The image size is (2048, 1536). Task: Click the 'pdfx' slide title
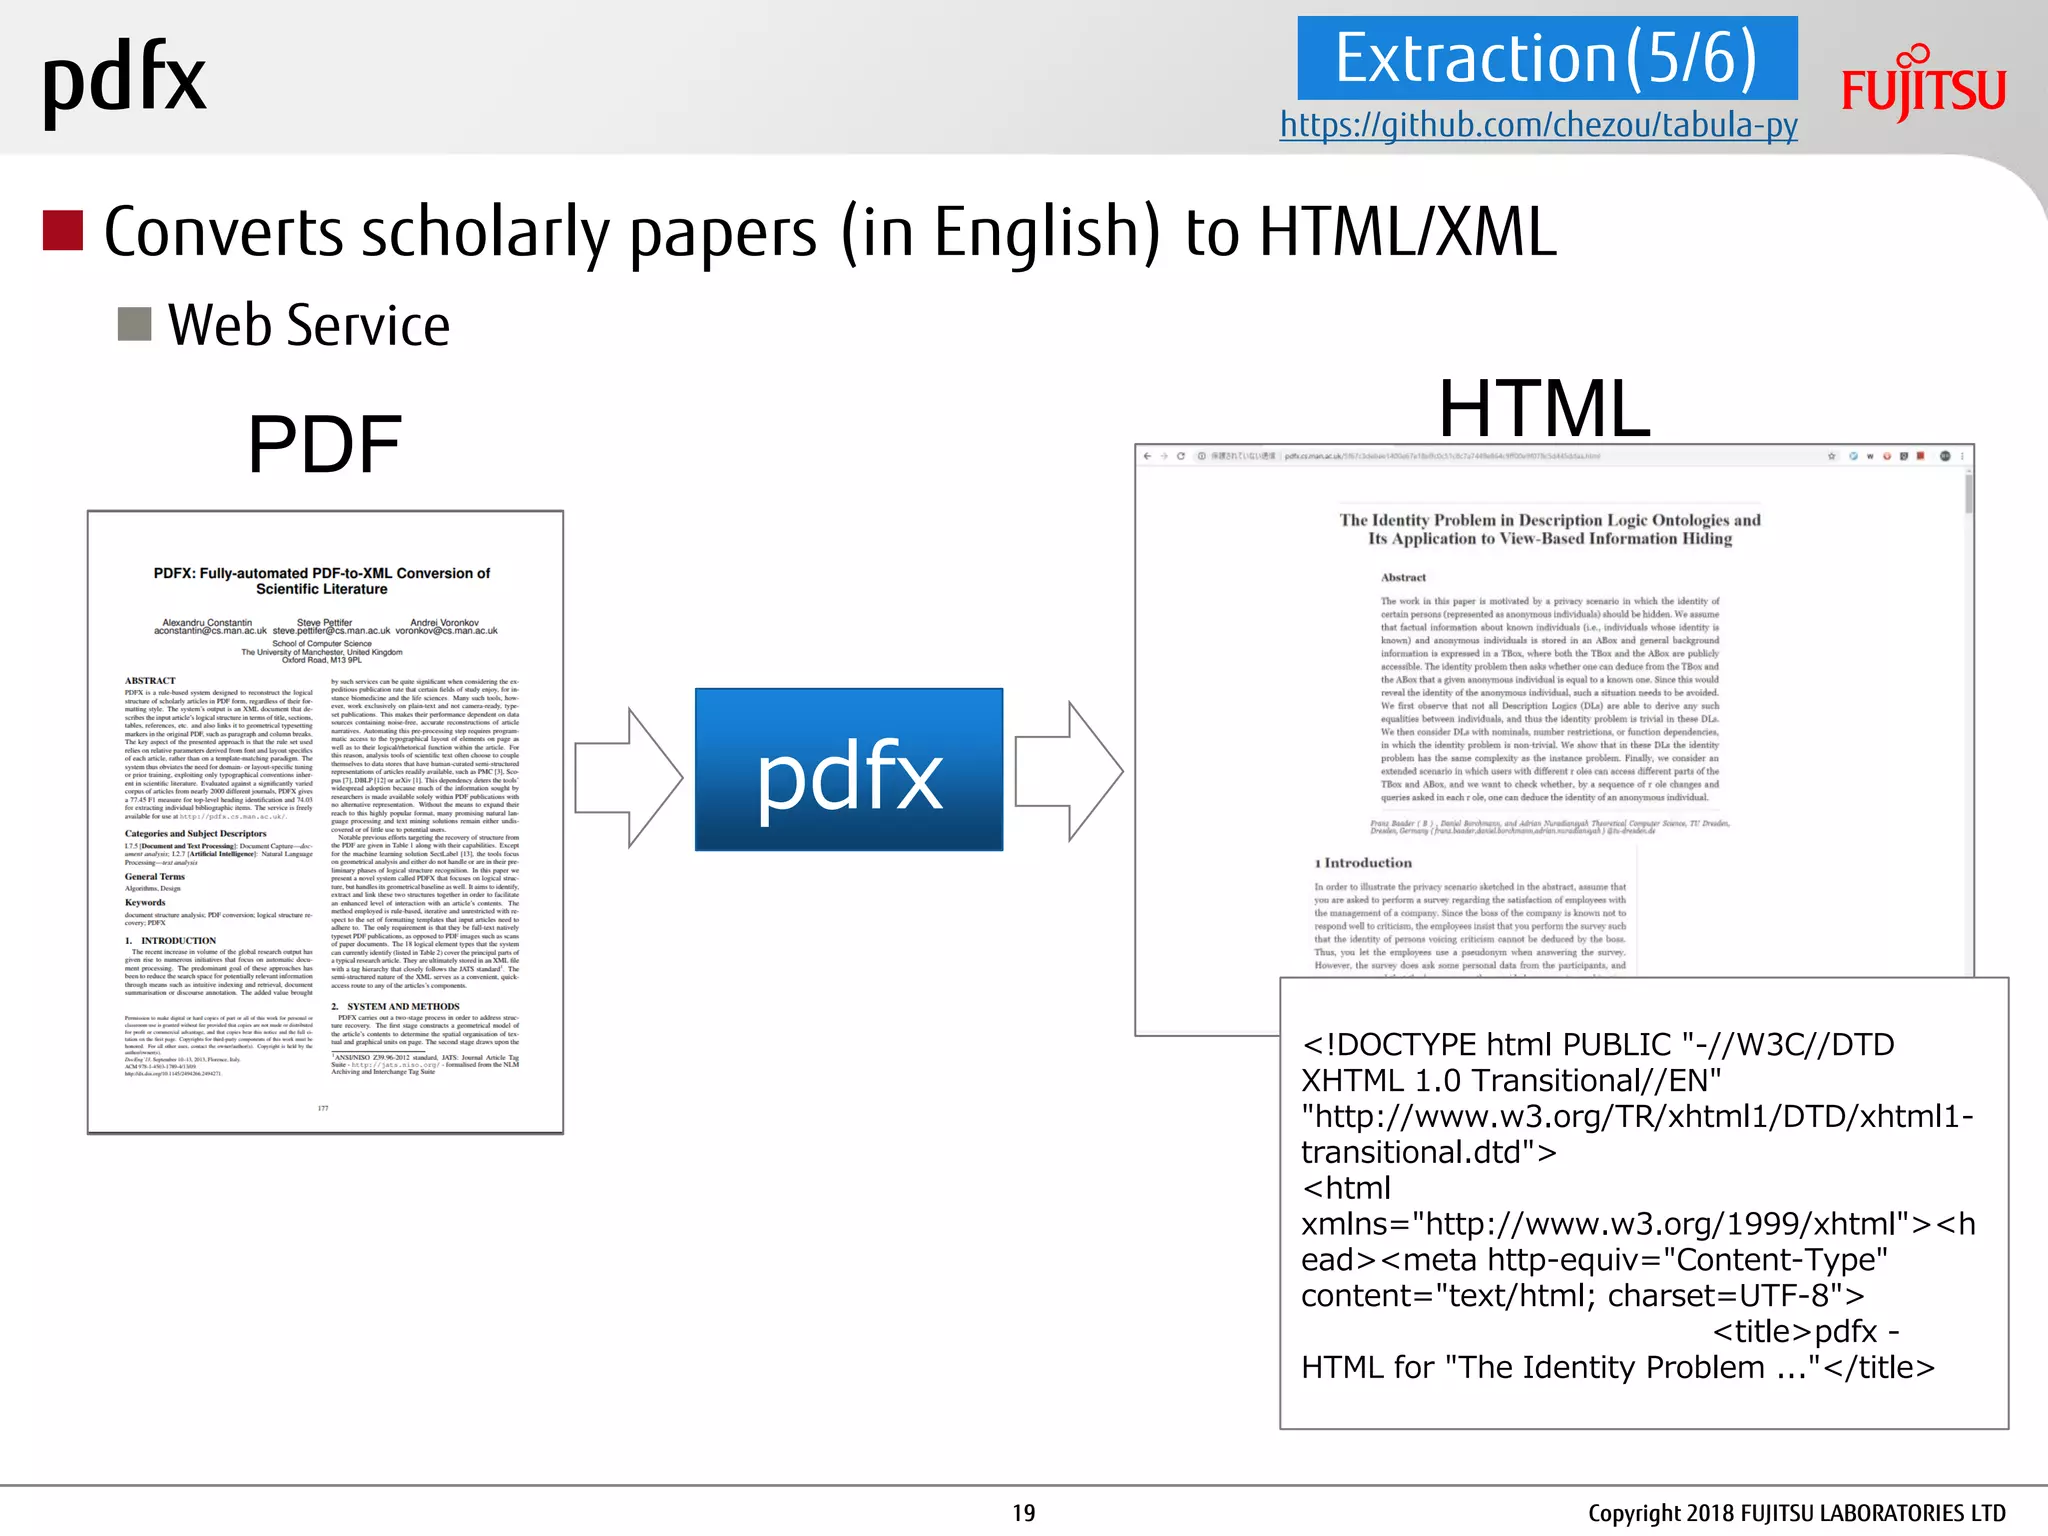tap(124, 82)
